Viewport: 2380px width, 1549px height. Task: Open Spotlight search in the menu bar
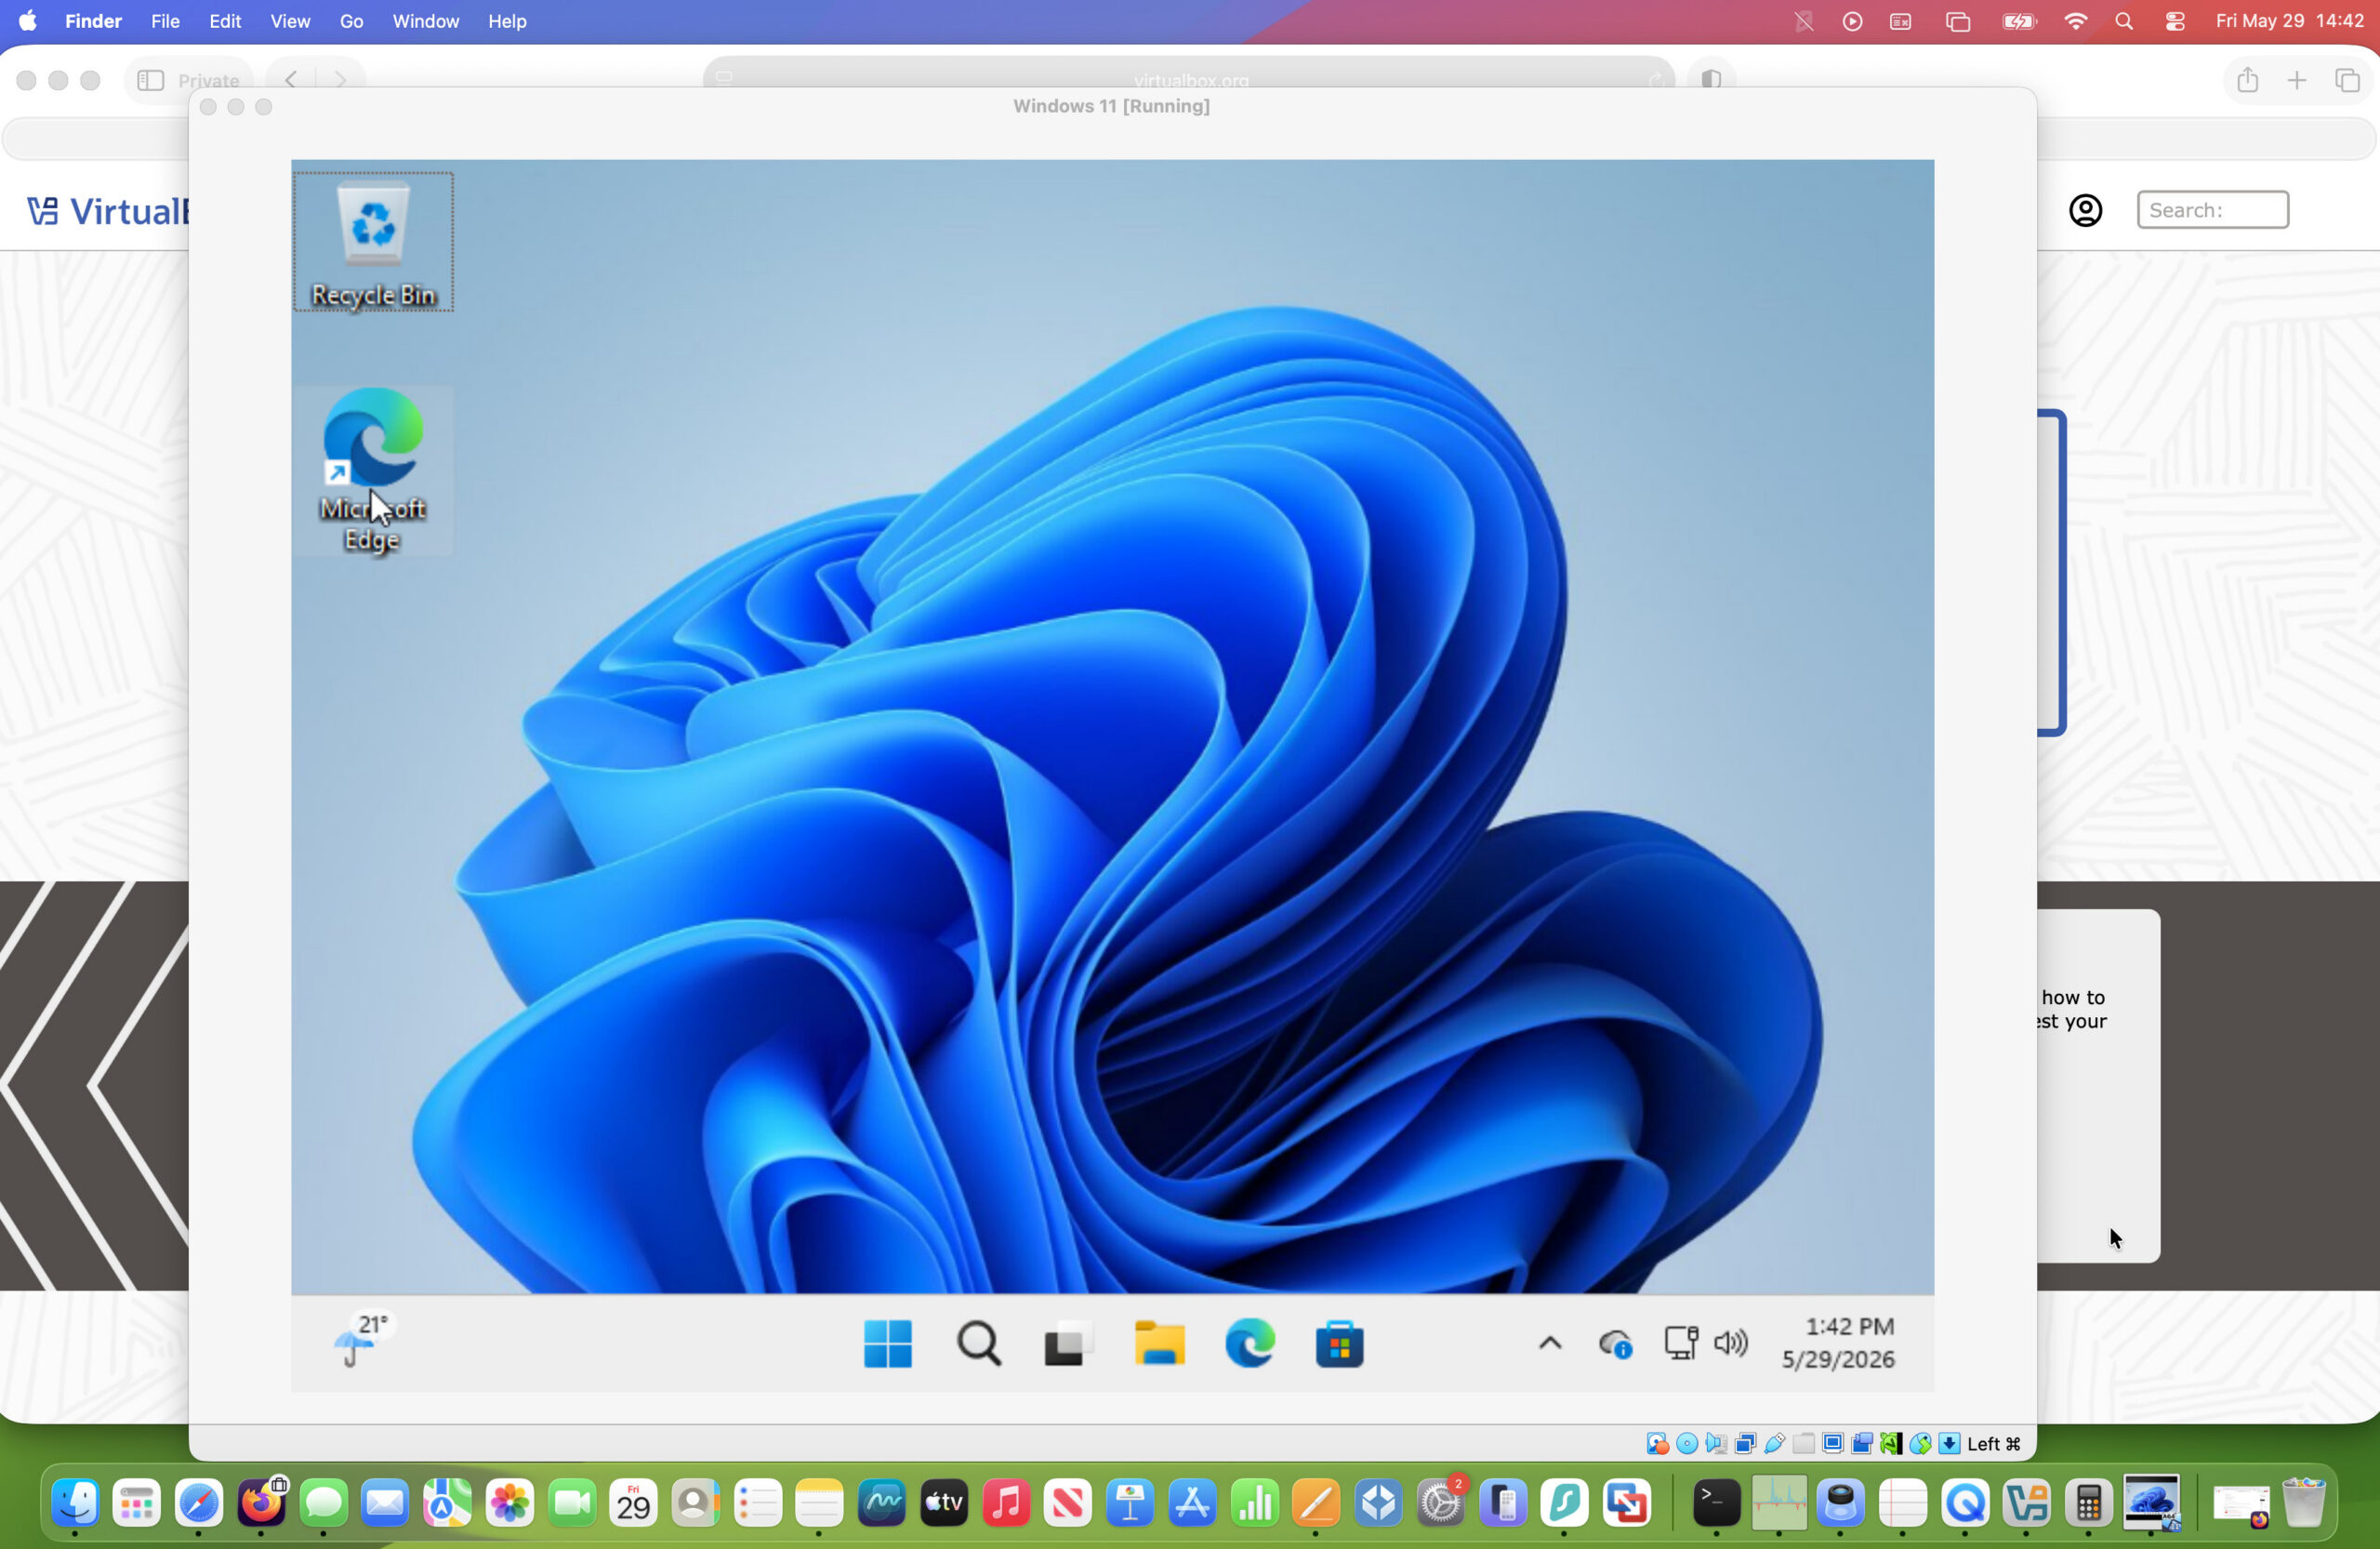click(x=2124, y=21)
